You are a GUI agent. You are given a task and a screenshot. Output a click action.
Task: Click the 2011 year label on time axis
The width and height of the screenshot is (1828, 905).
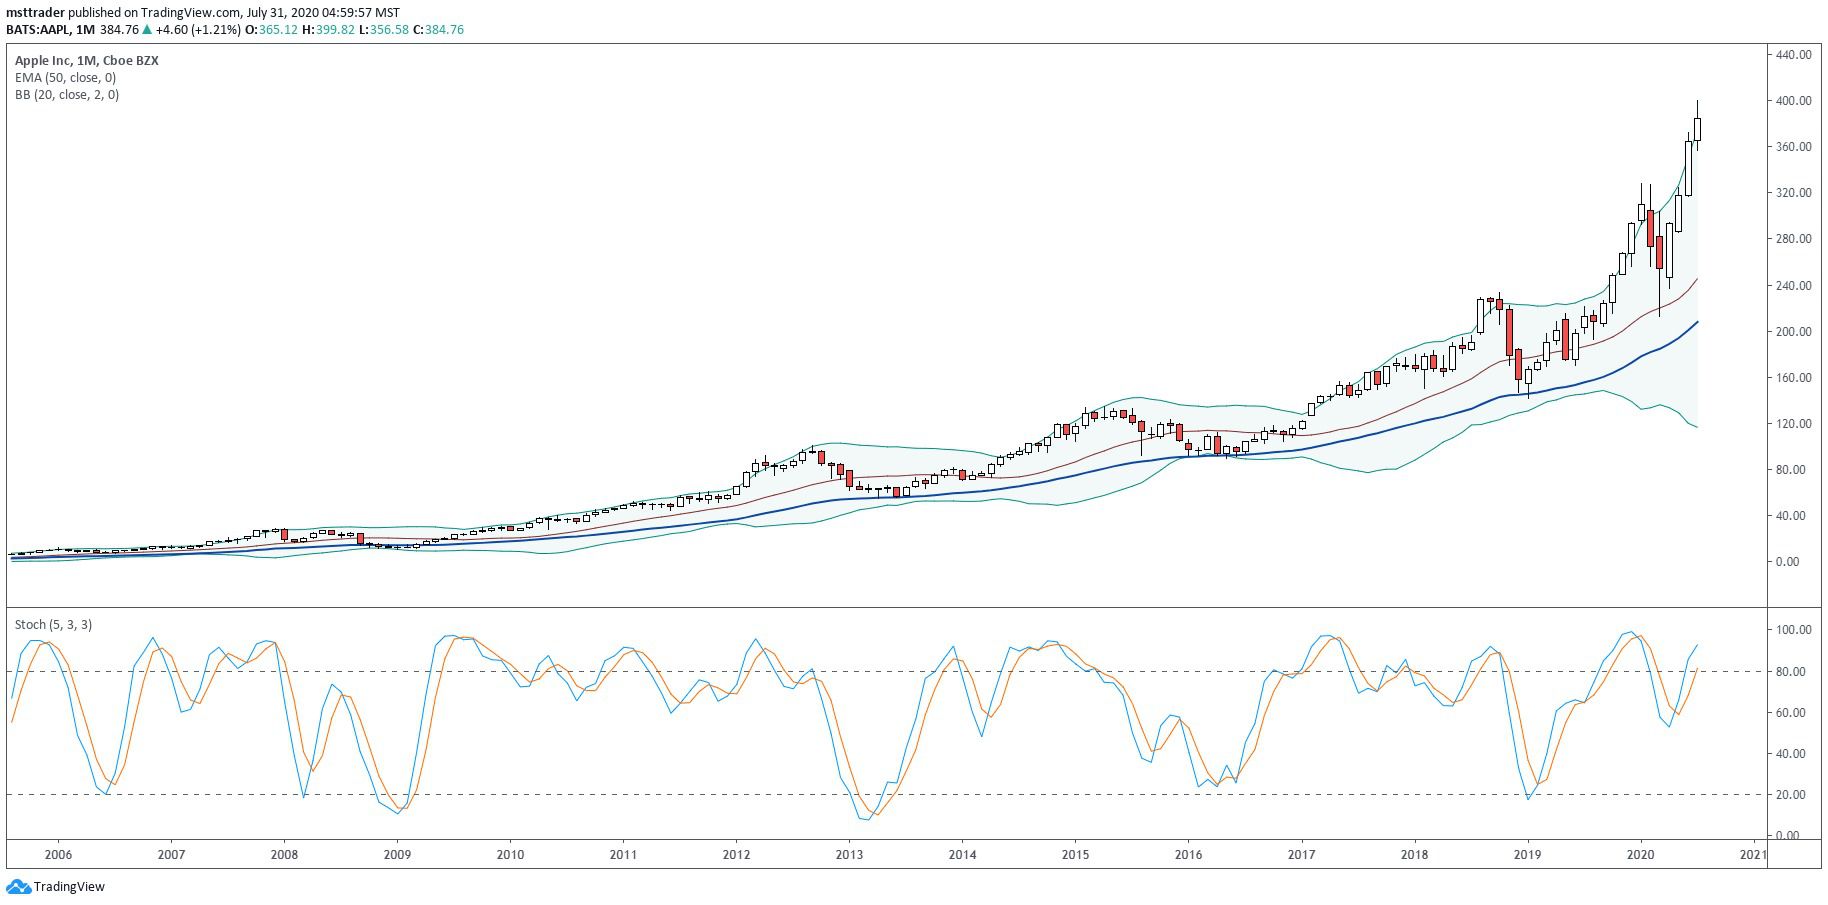[623, 855]
